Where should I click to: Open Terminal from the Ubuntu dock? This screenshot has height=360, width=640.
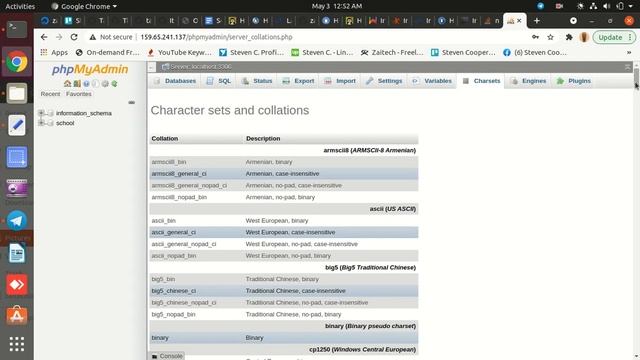point(17,29)
